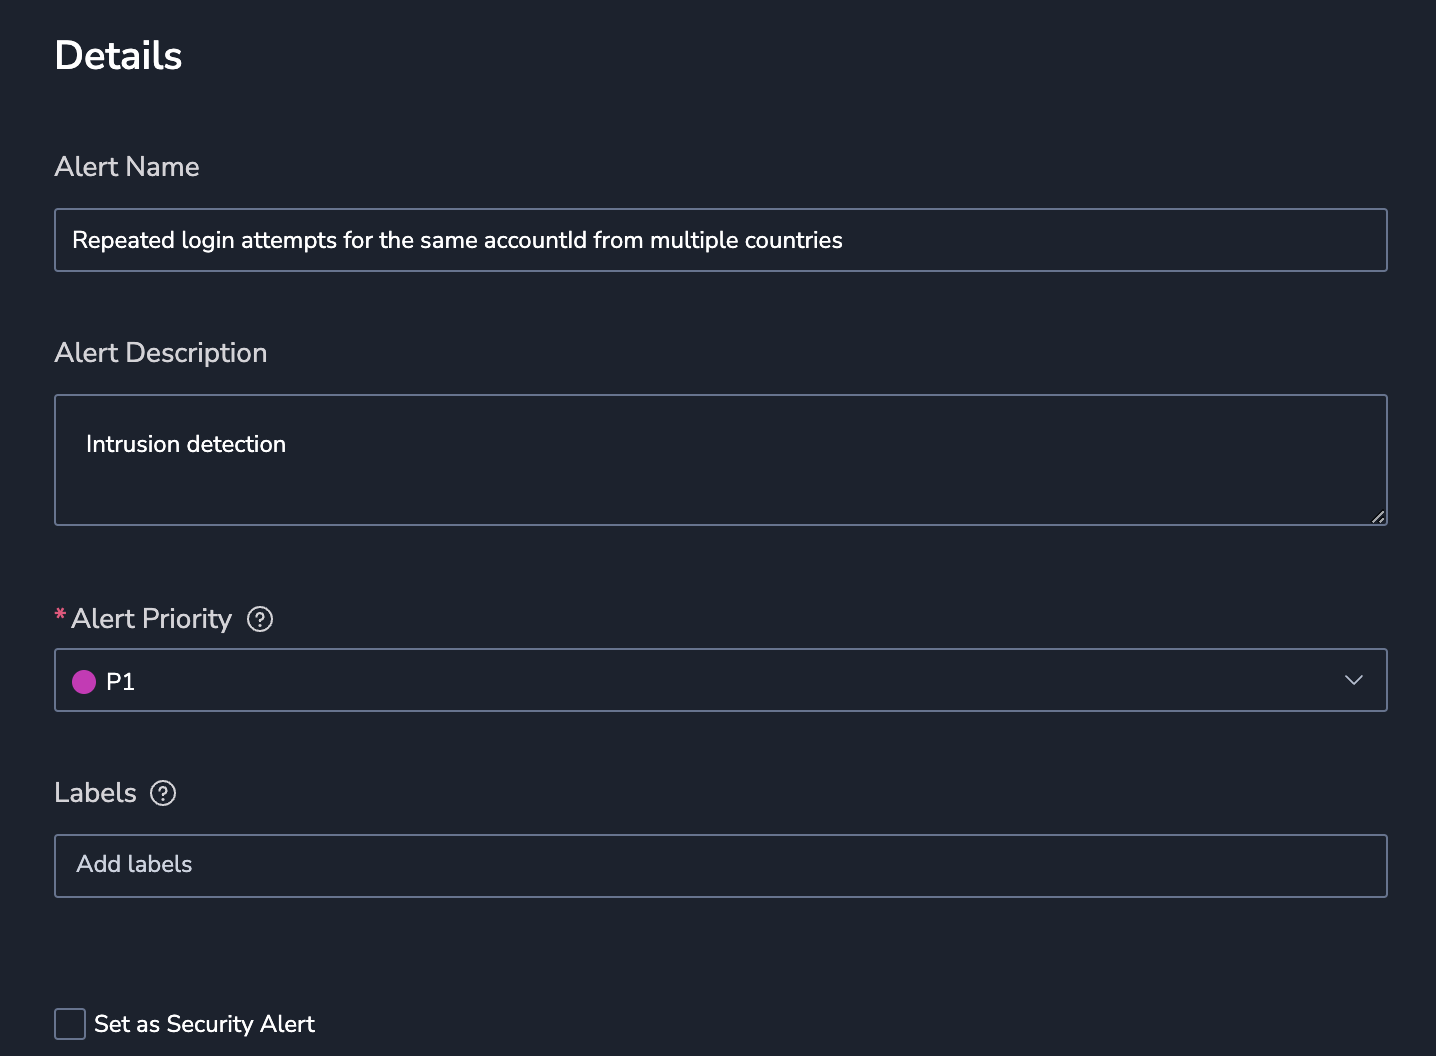The image size is (1436, 1056).
Task: Click the textarea resize grip icon
Action: [1378, 516]
